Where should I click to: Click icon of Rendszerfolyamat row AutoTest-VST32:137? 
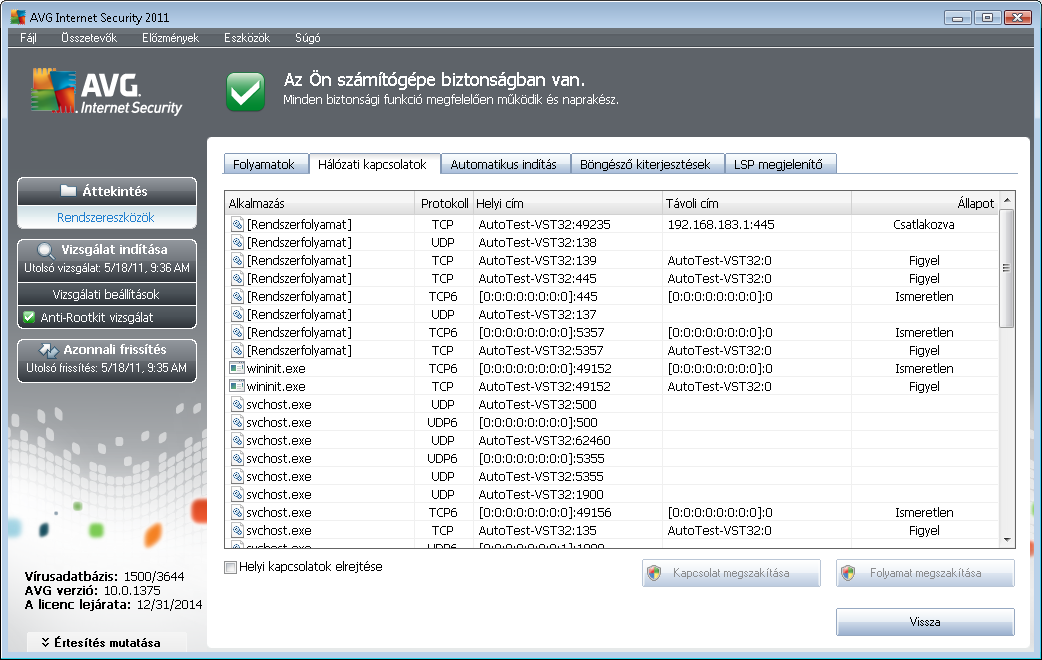click(237, 314)
